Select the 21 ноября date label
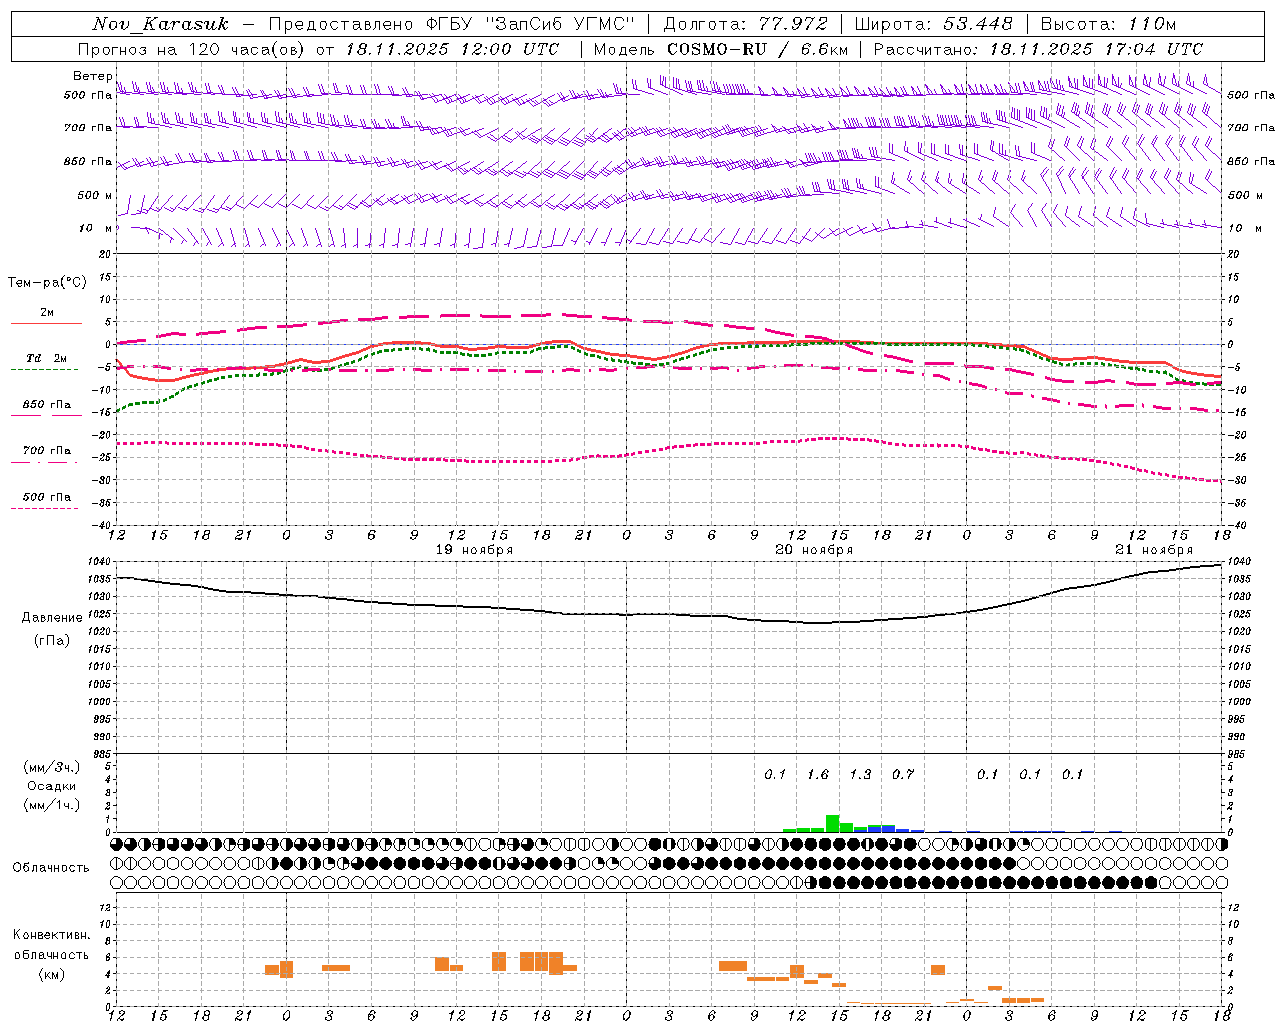The width and height of the screenshot is (1280, 1024). click(x=1154, y=550)
